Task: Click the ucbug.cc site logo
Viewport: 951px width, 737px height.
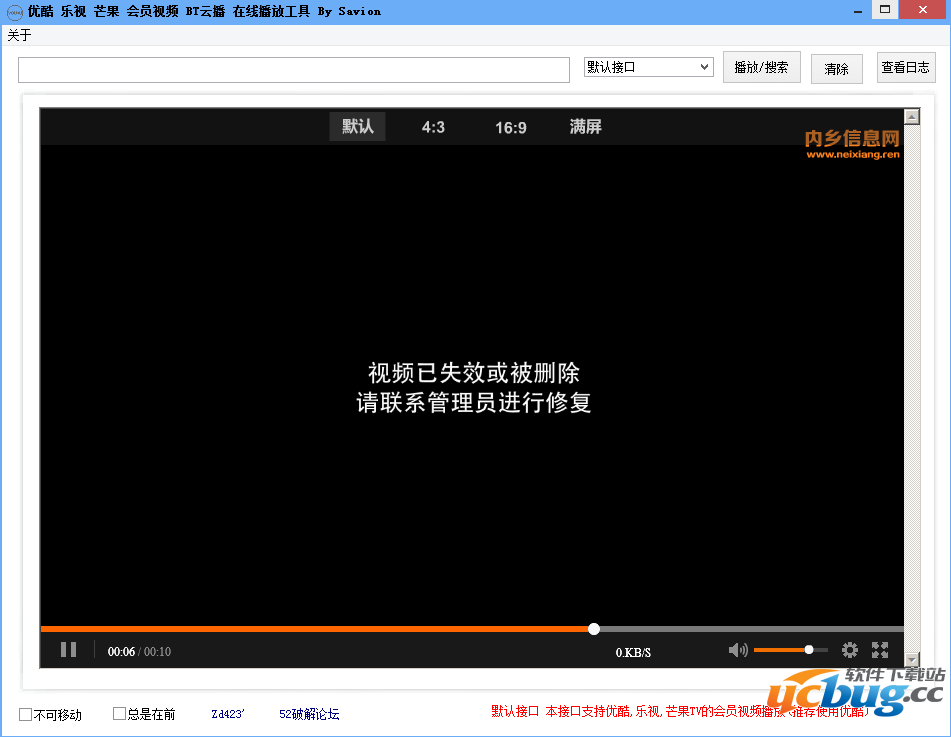Action: pyautogui.click(x=851, y=703)
